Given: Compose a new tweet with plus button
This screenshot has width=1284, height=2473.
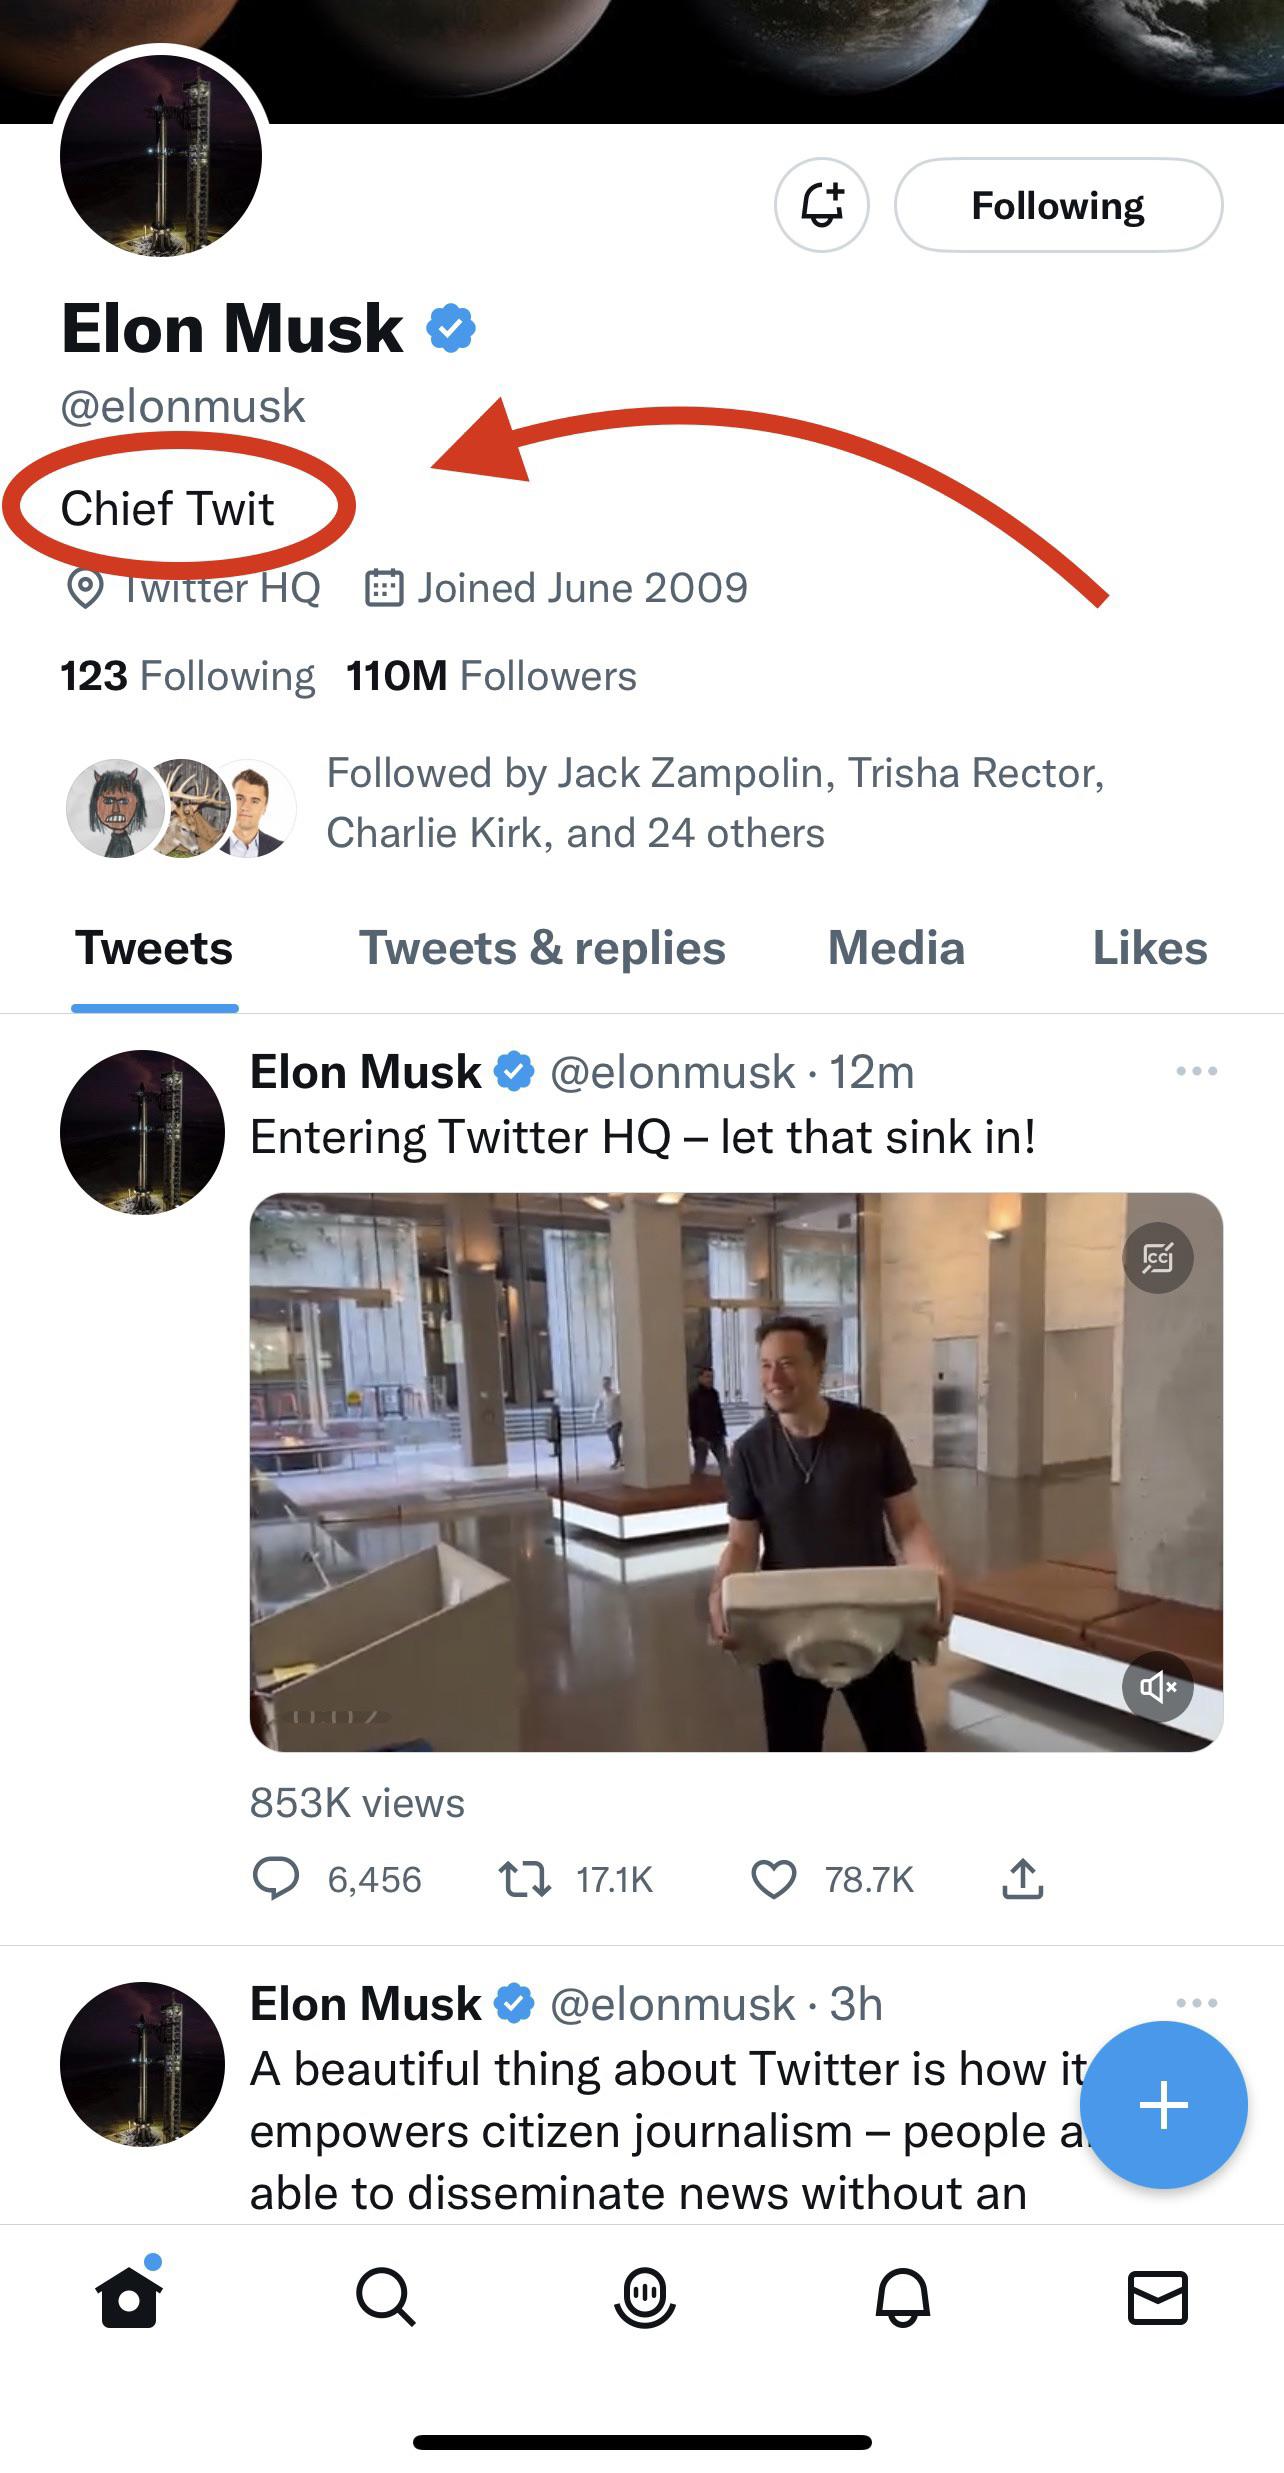Looking at the screenshot, I should click(x=1164, y=2104).
